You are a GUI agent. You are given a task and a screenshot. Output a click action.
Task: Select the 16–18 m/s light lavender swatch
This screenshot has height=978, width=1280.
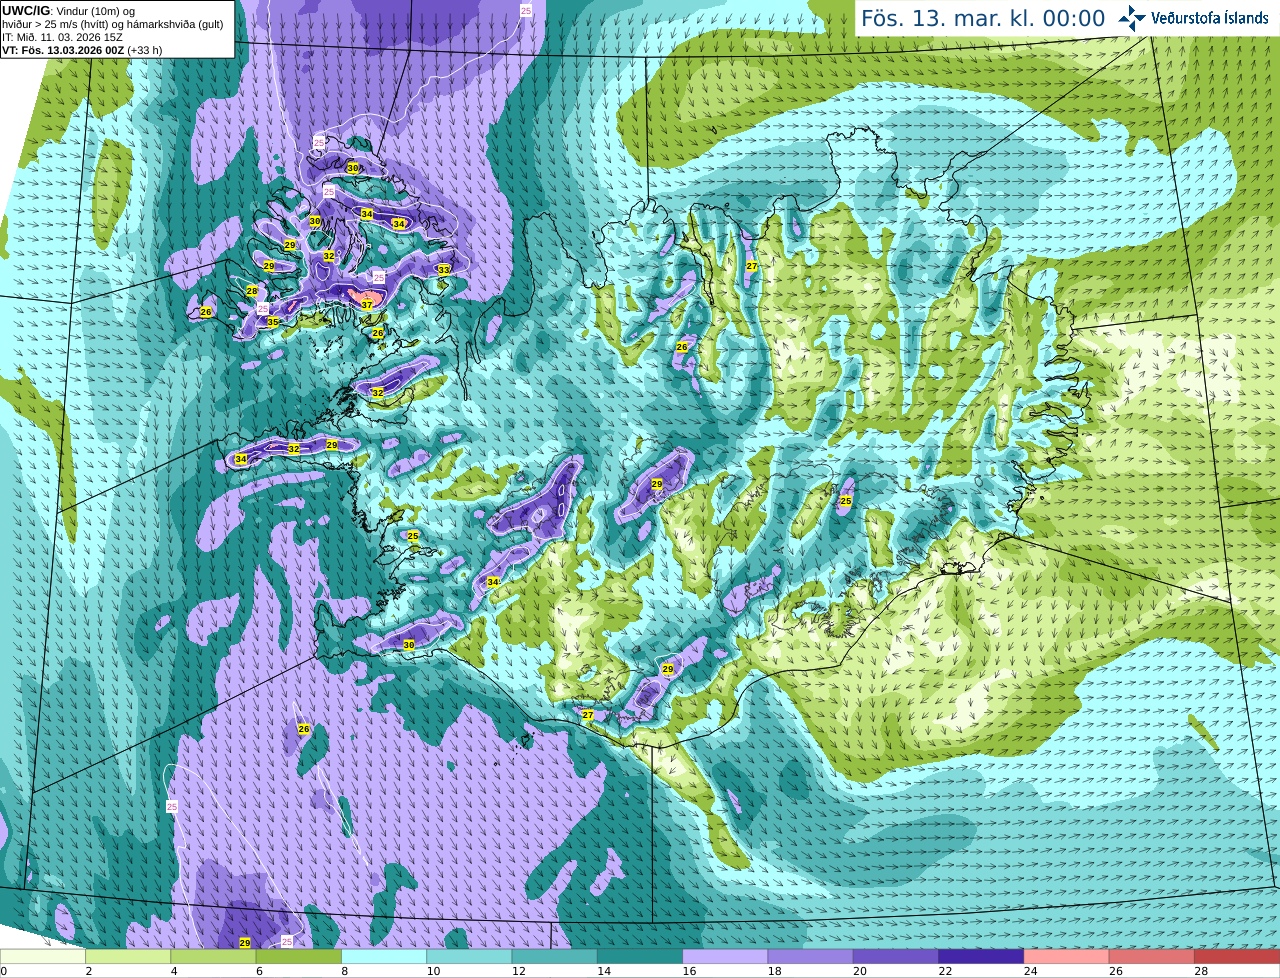pos(726,956)
